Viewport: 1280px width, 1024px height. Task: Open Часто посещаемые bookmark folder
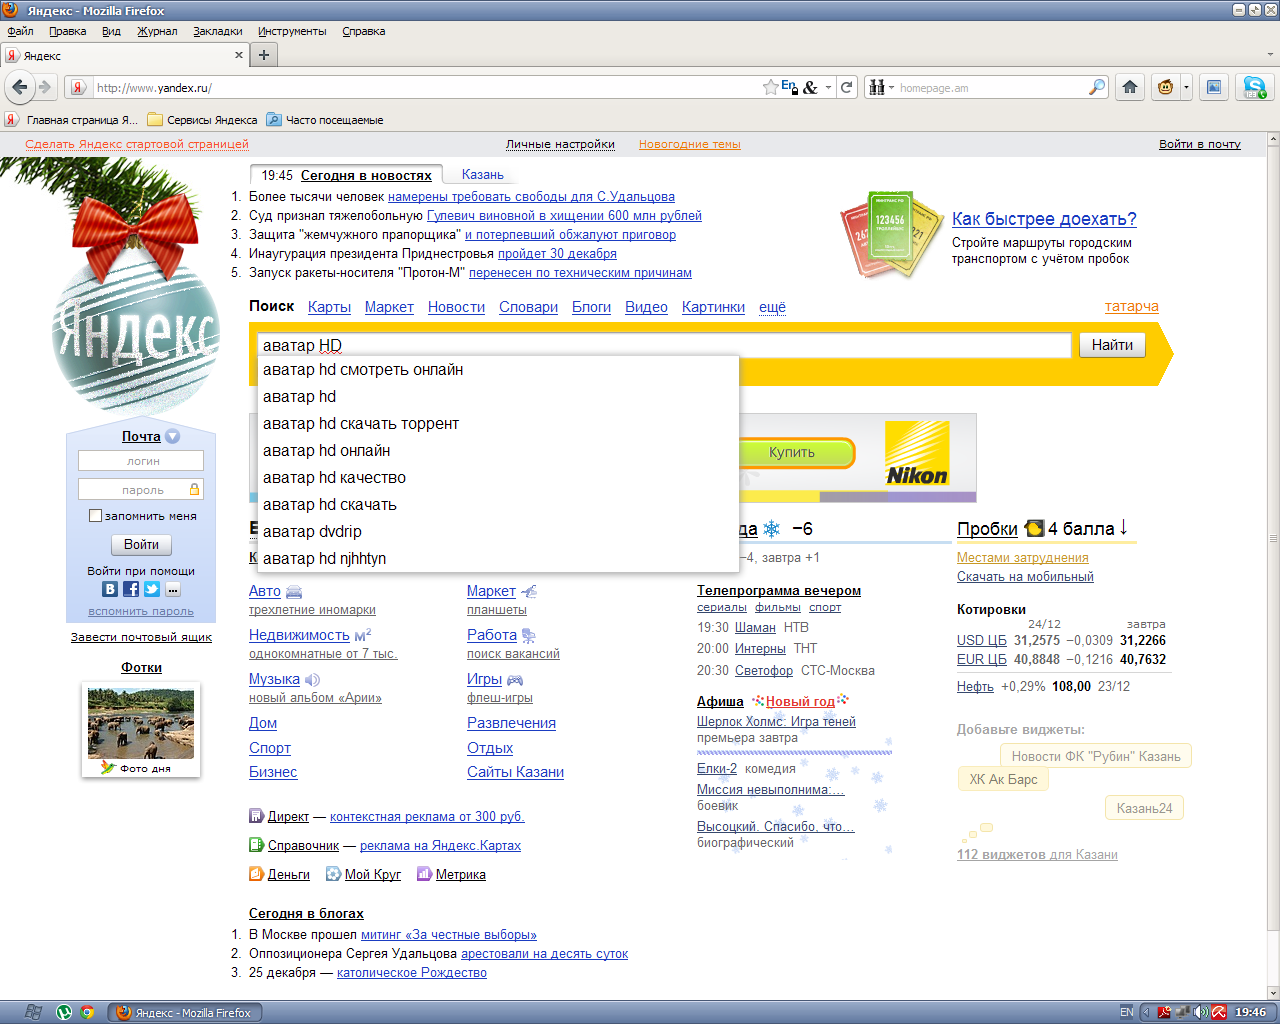[325, 119]
